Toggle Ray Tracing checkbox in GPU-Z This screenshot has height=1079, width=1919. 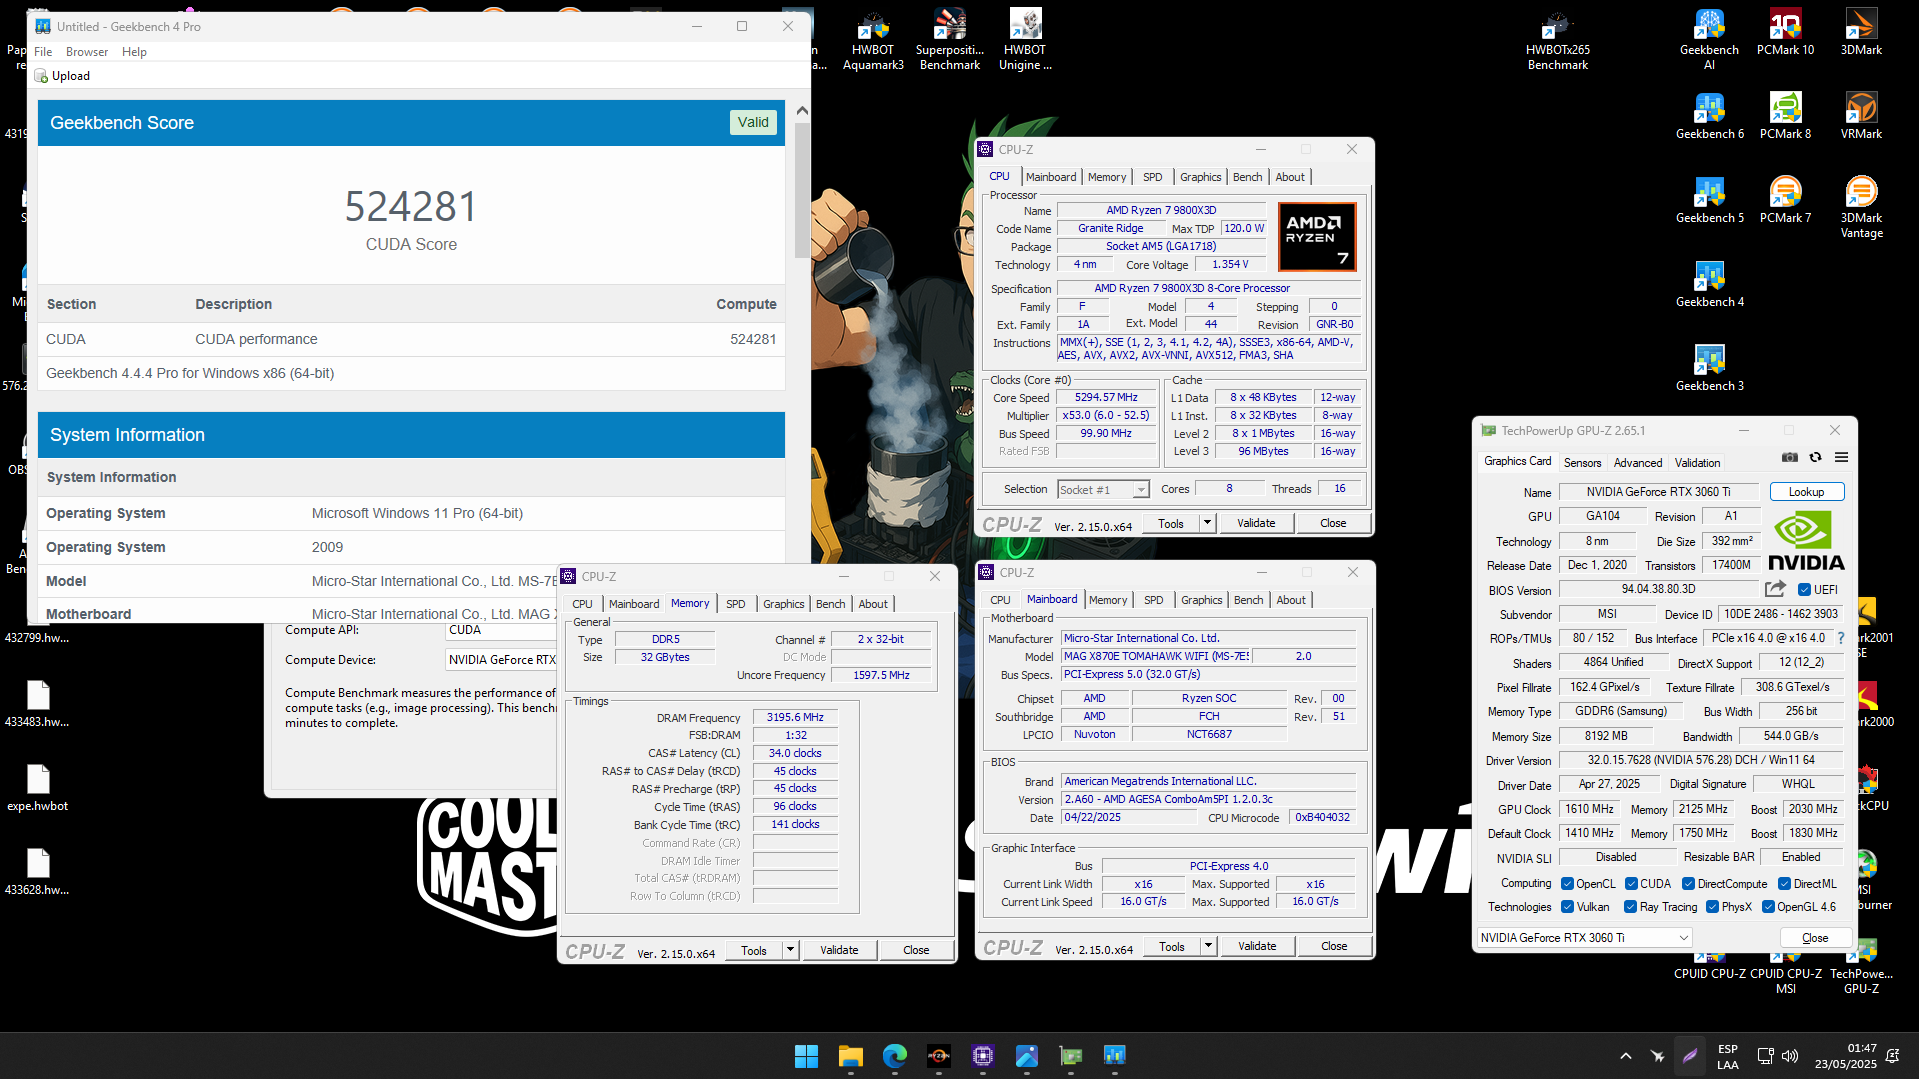pos(1630,907)
